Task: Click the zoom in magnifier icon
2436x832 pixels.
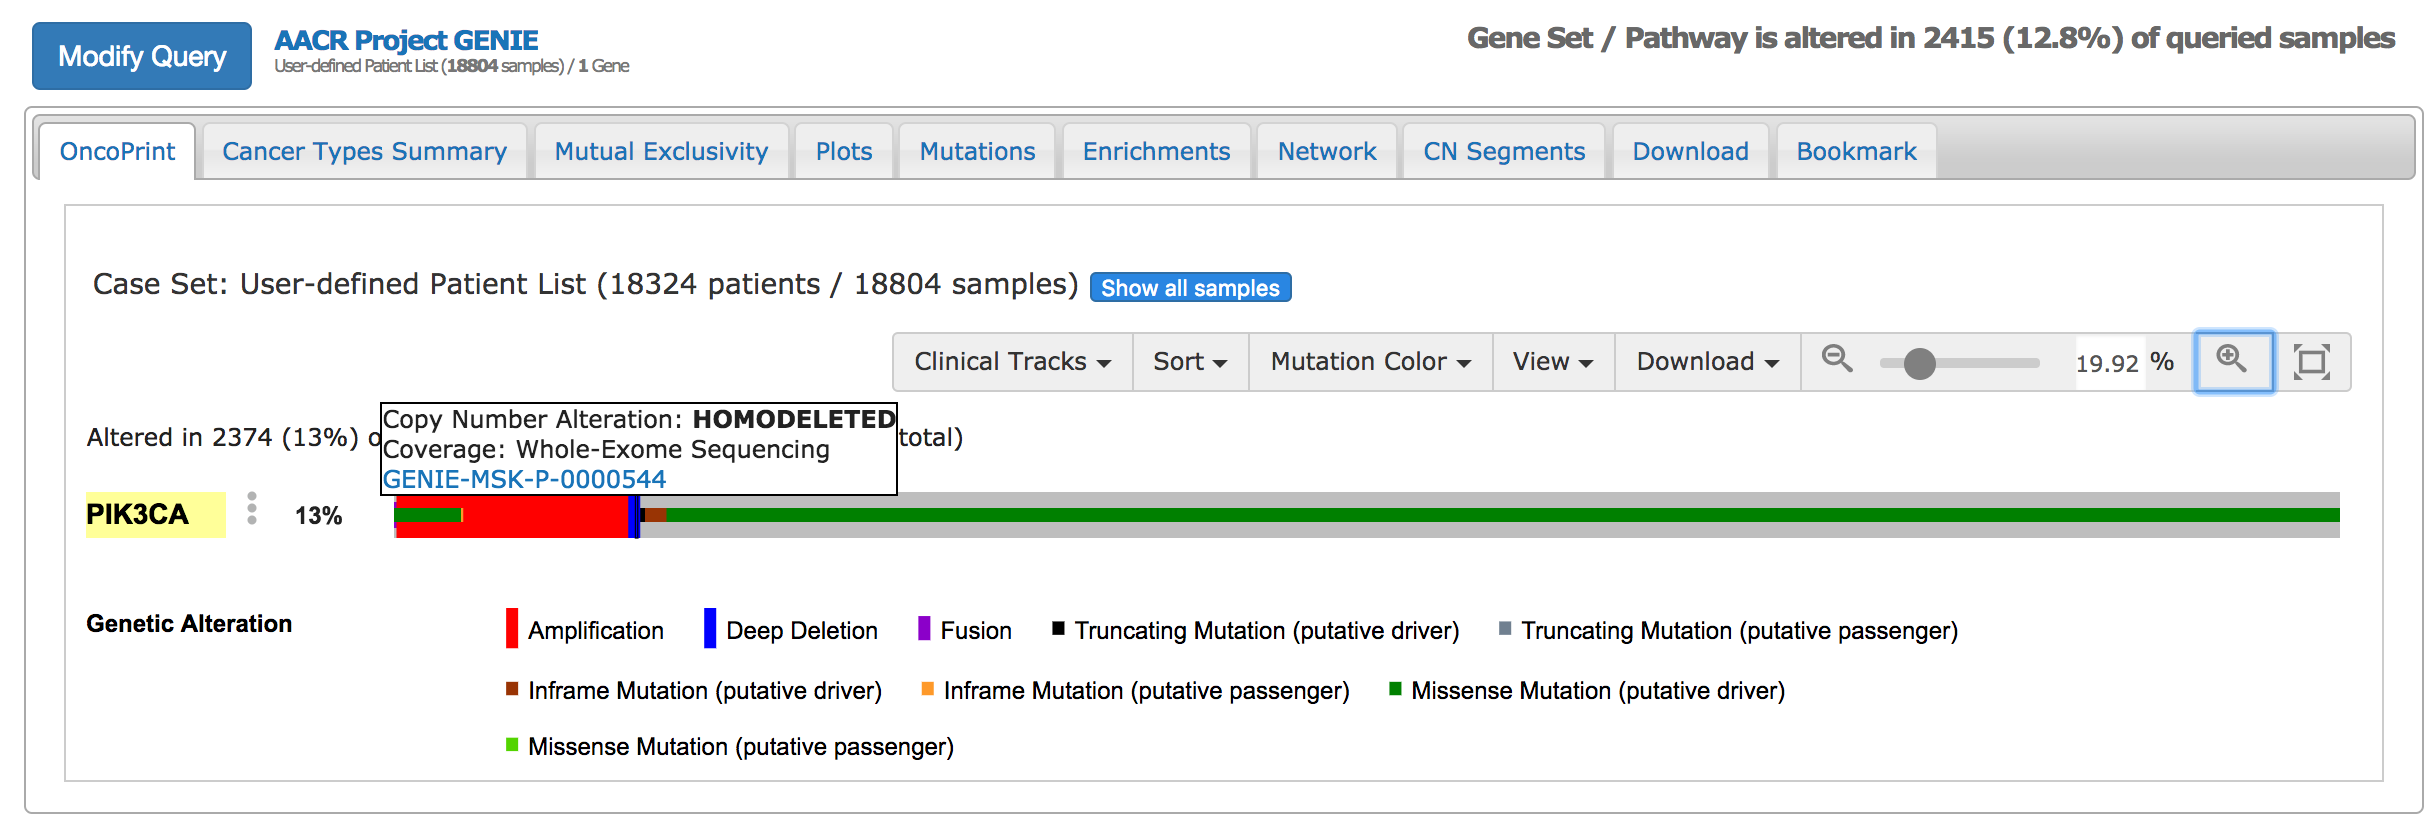Action: [2234, 361]
